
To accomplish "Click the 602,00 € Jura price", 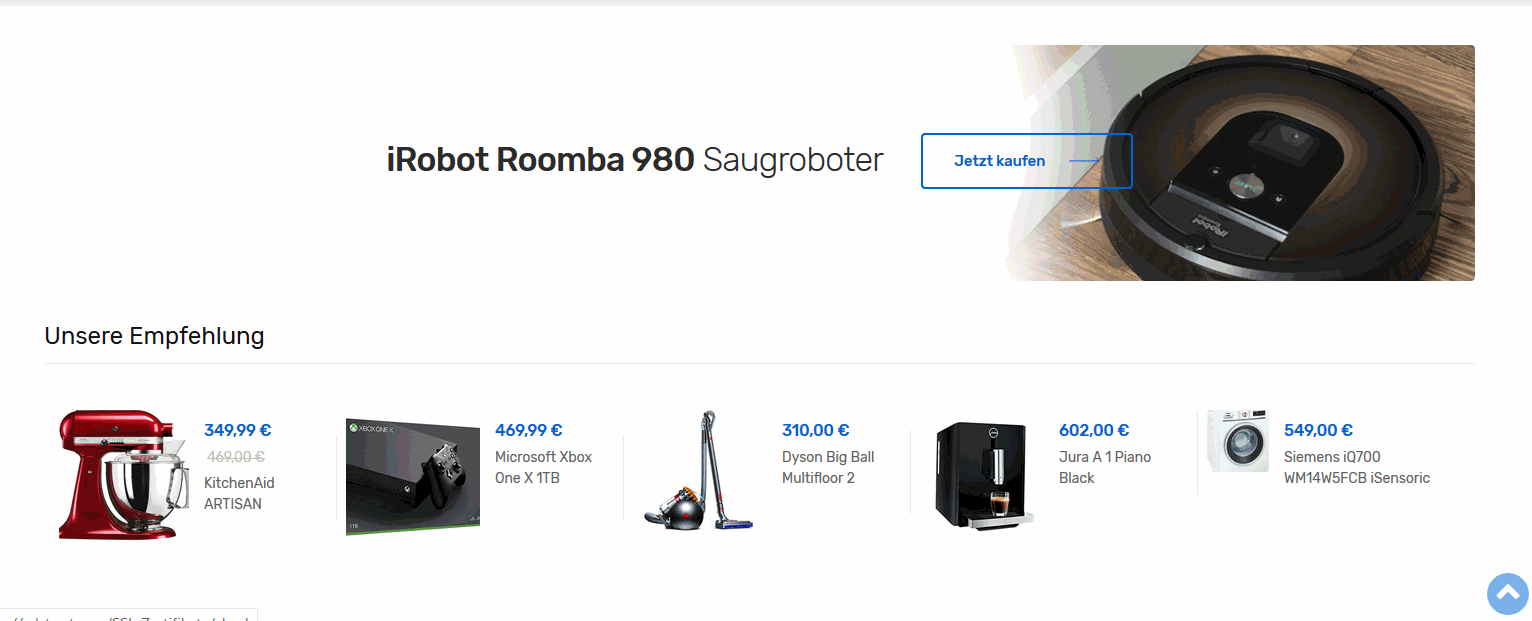I will 1094,430.
